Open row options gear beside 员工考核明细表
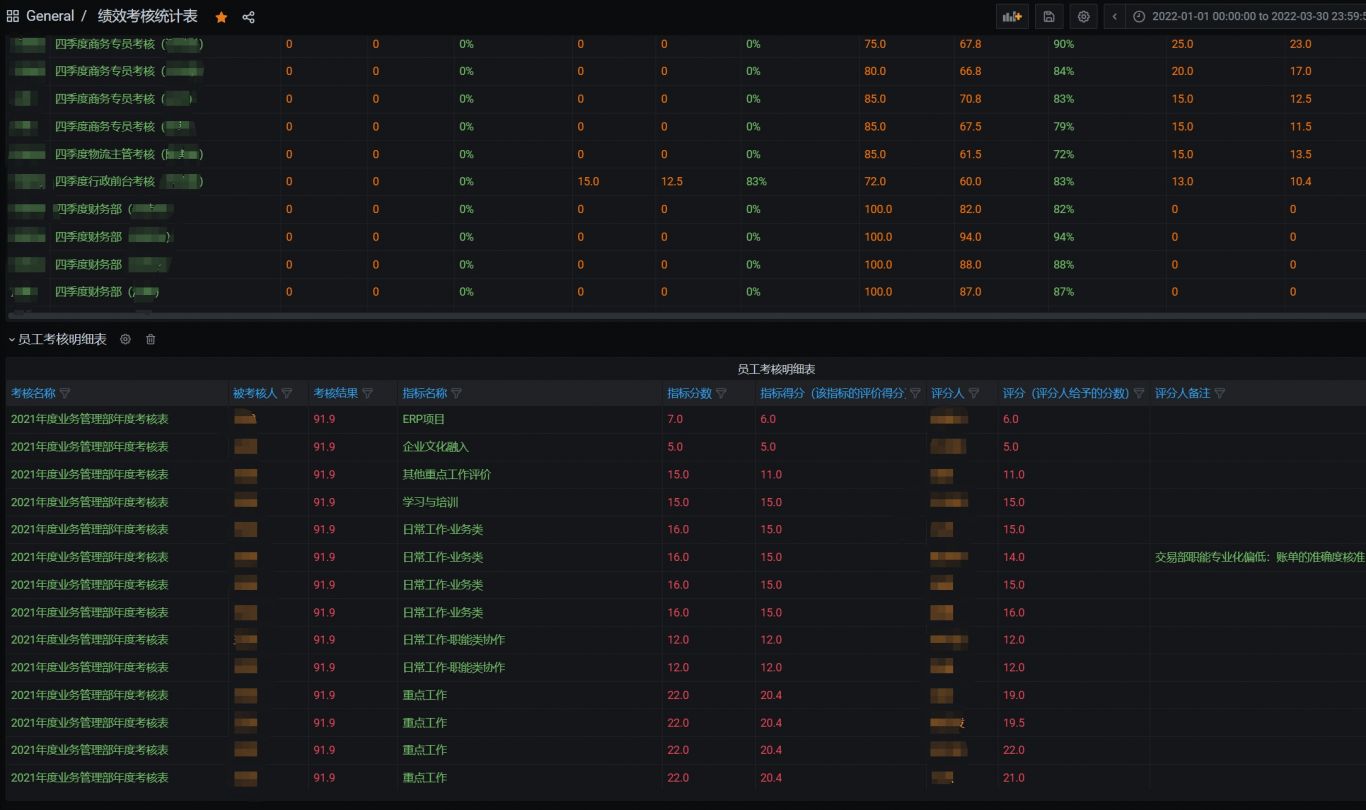The image size is (1366, 810). pos(125,339)
